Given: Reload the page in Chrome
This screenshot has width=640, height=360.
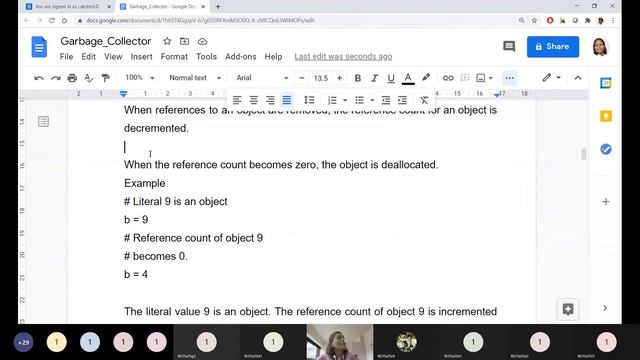Looking at the screenshot, I should [51, 20].
